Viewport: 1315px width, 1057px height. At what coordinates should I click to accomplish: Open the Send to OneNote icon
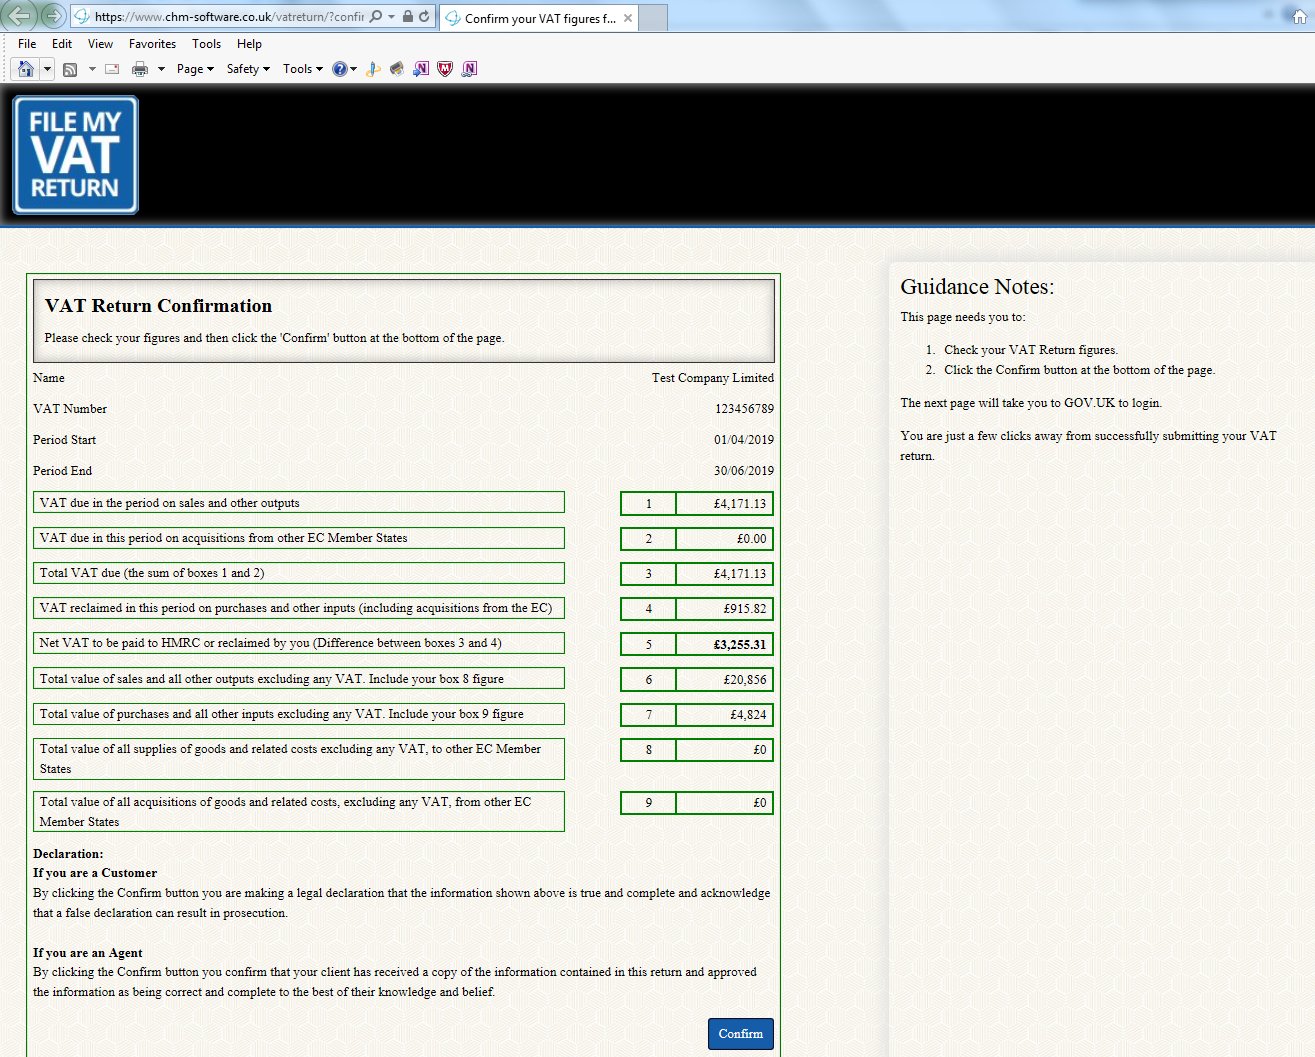pos(419,68)
